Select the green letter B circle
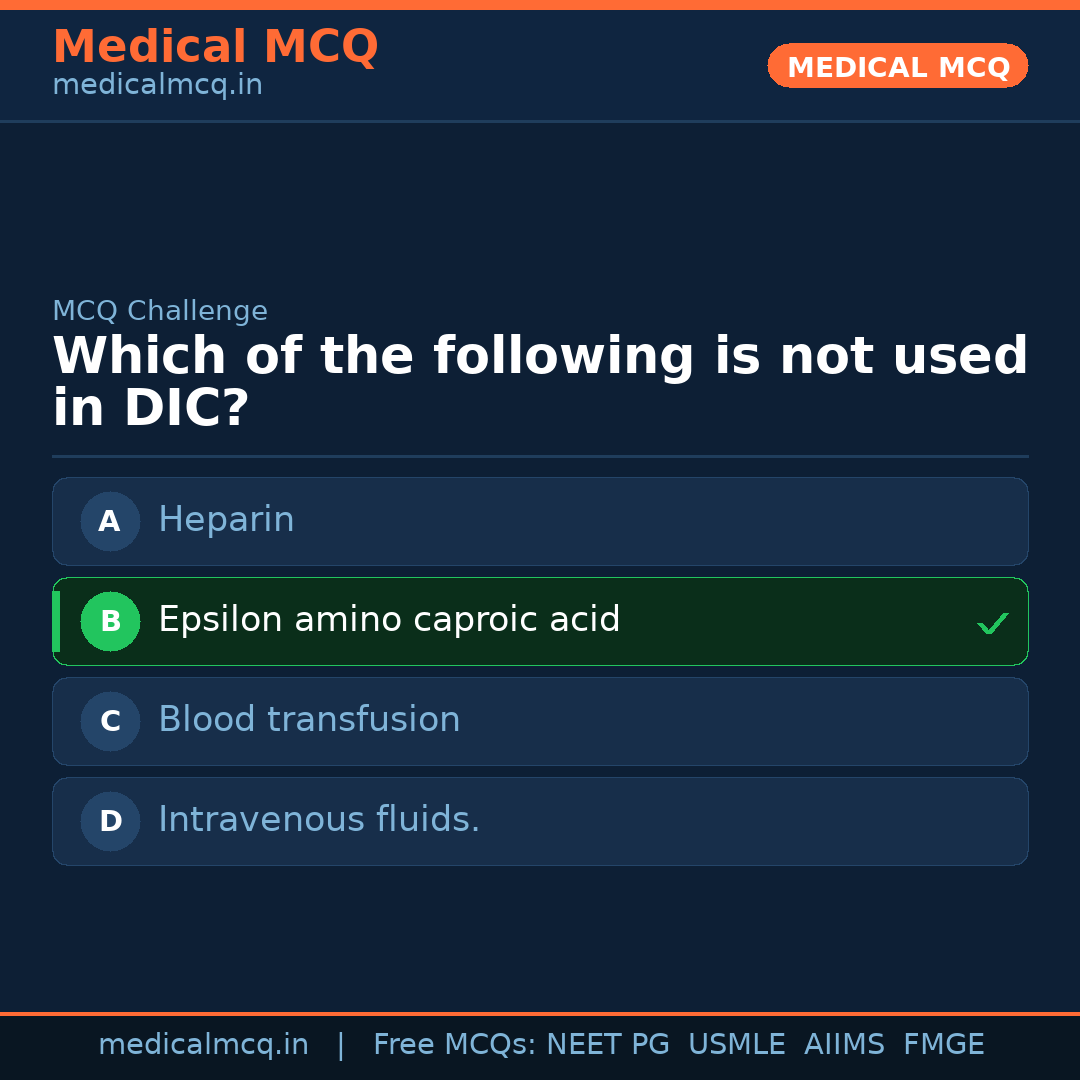 click(110, 621)
